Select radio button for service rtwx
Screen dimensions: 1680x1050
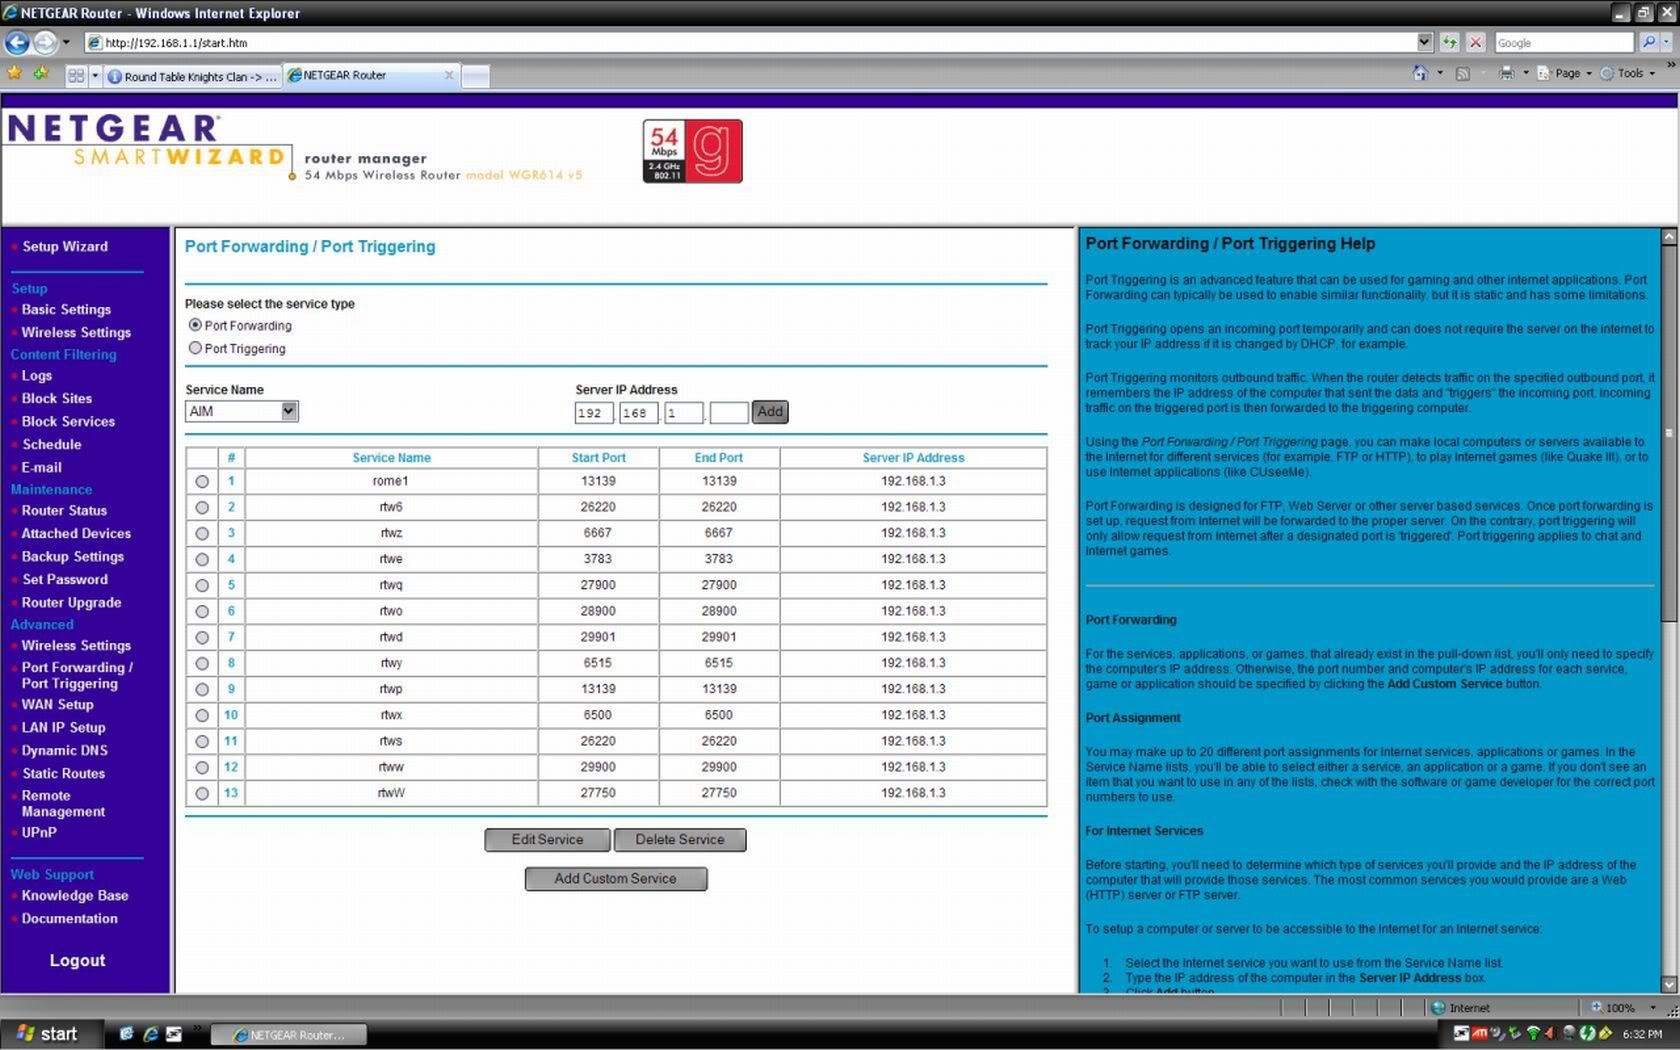pos(202,715)
